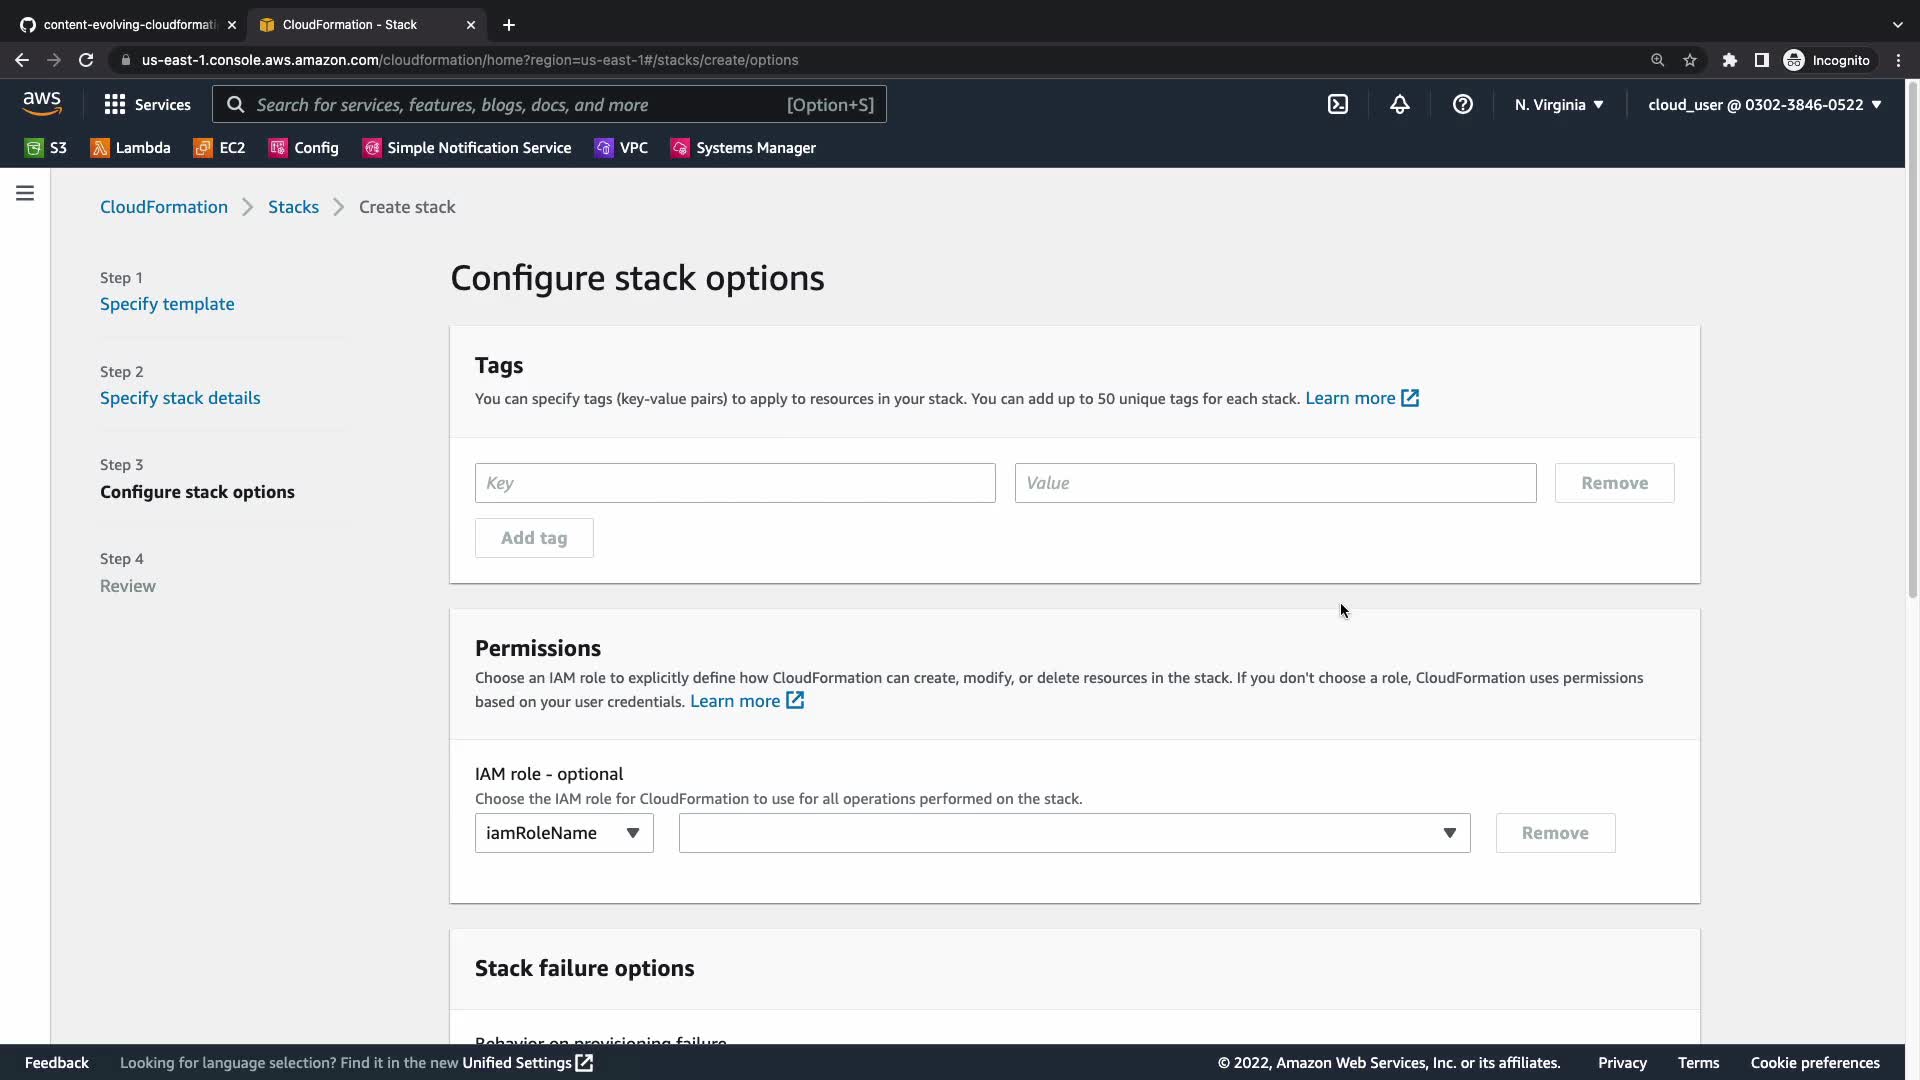1920x1080 pixels.
Task: Open the Systems Manager favorites shortcut
Action: tap(743, 148)
